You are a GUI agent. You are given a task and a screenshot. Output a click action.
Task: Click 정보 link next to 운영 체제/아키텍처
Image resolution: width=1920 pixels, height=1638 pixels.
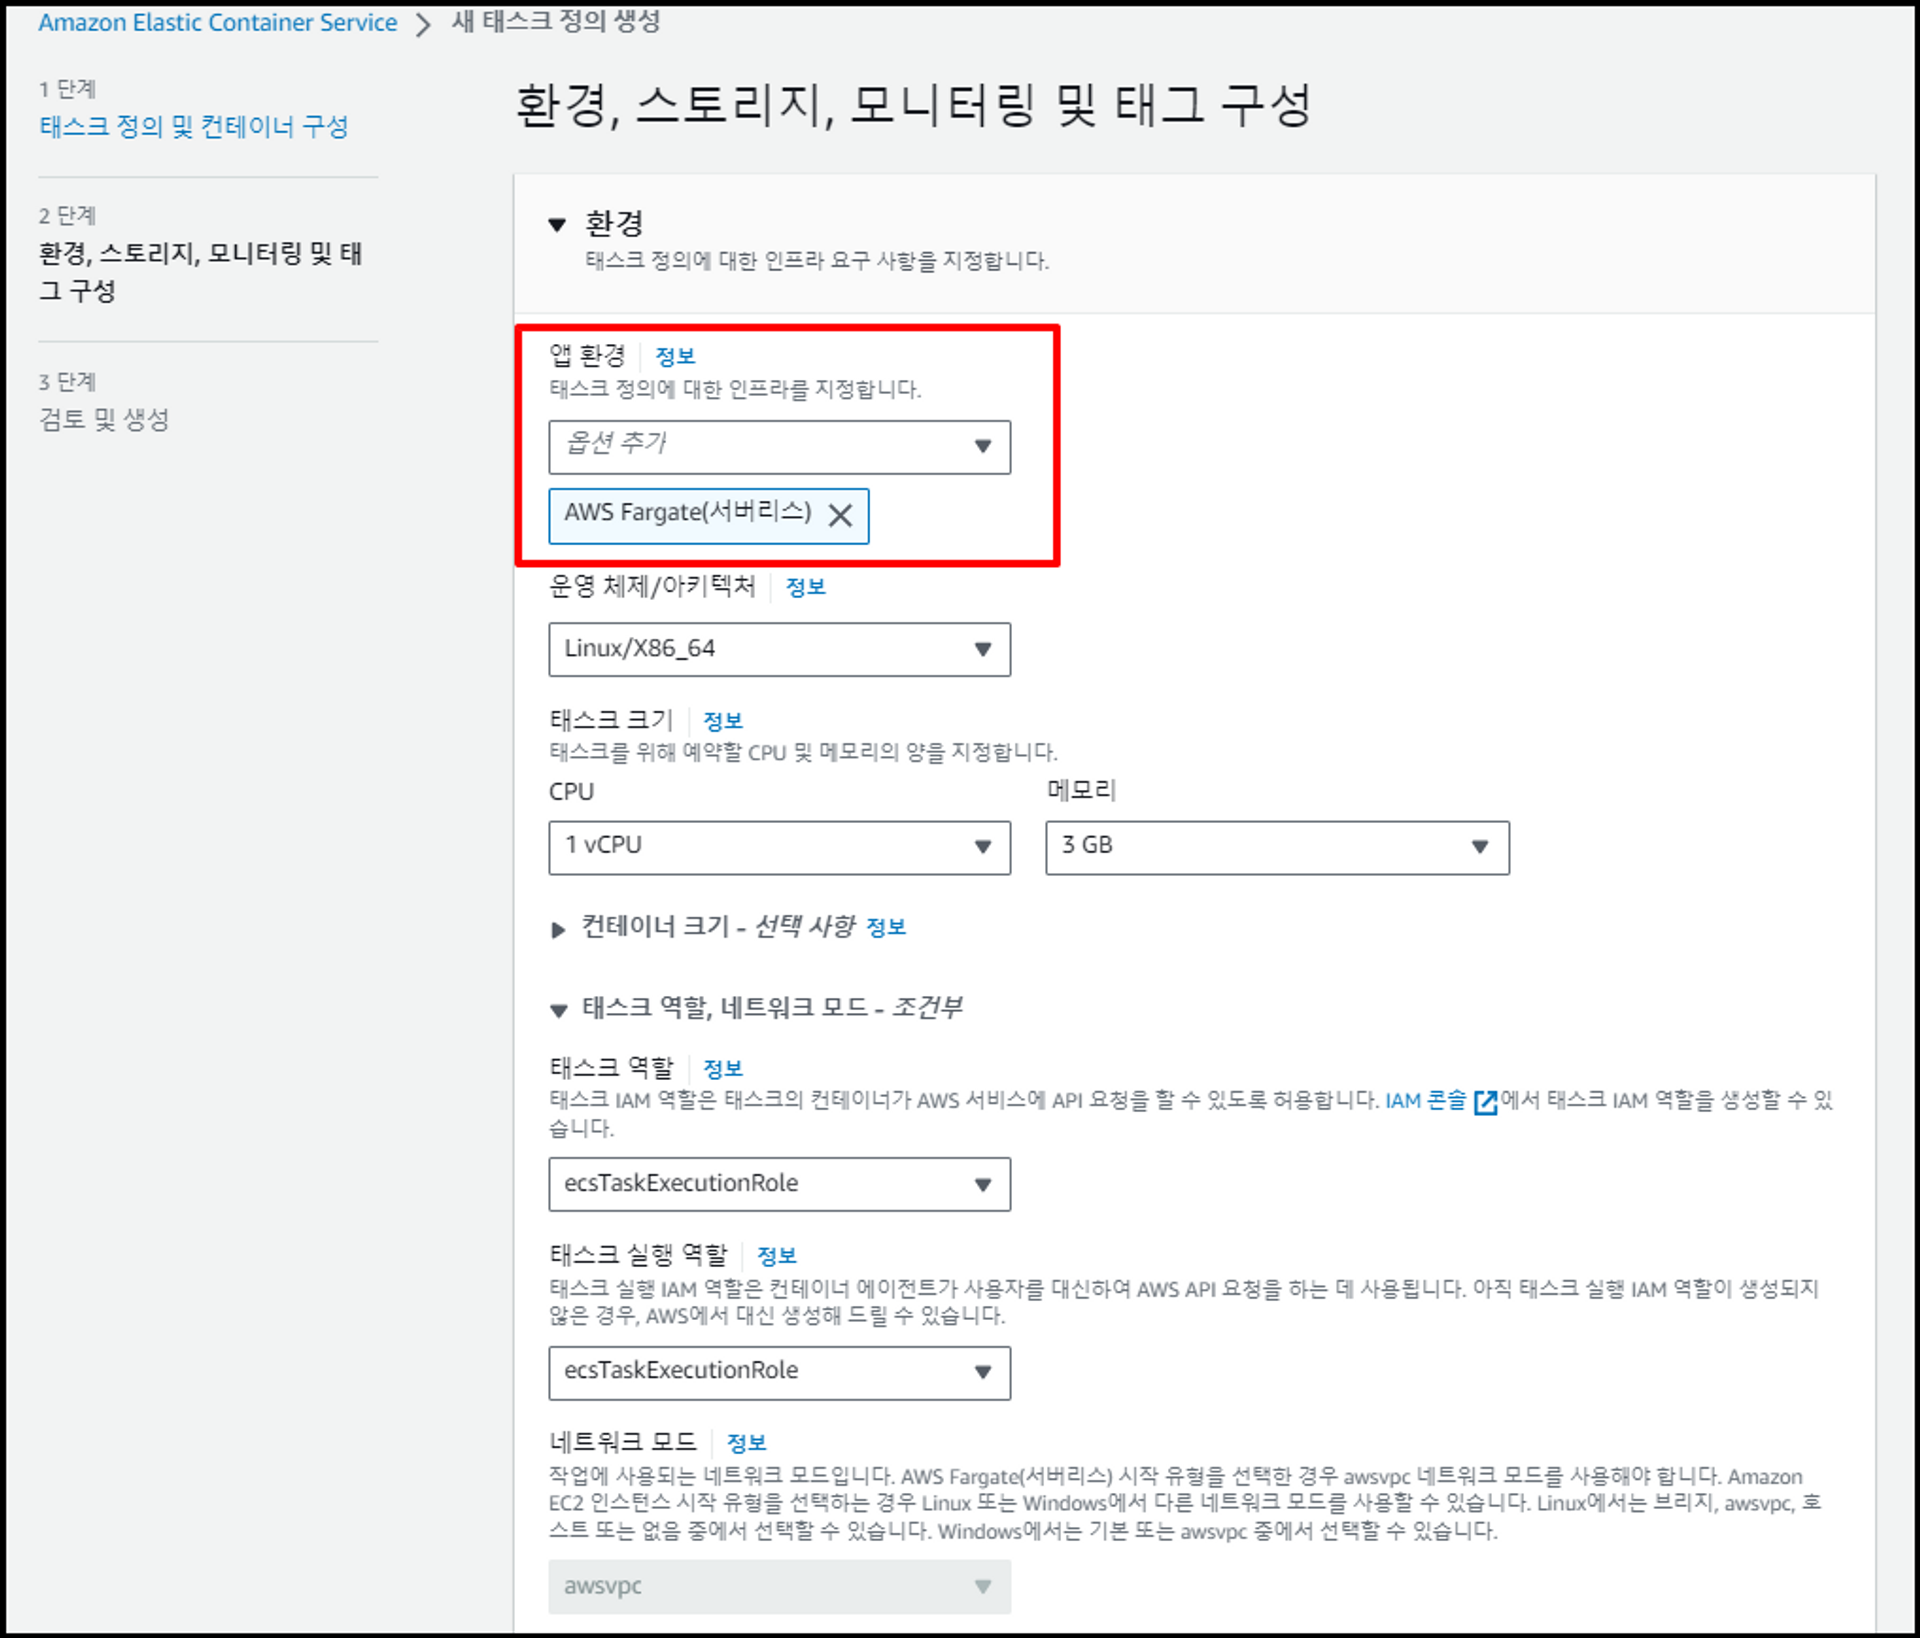coord(805,587)
